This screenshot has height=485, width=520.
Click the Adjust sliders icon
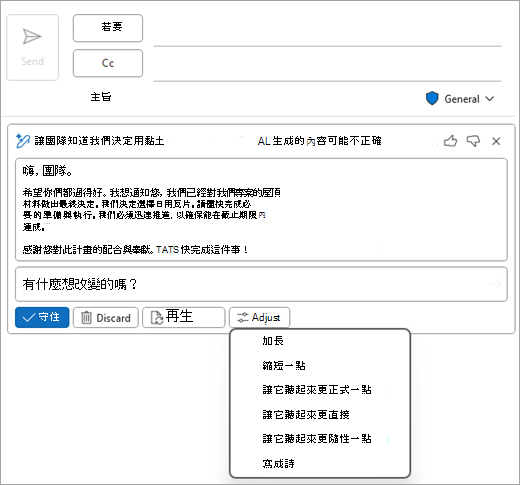243,317
